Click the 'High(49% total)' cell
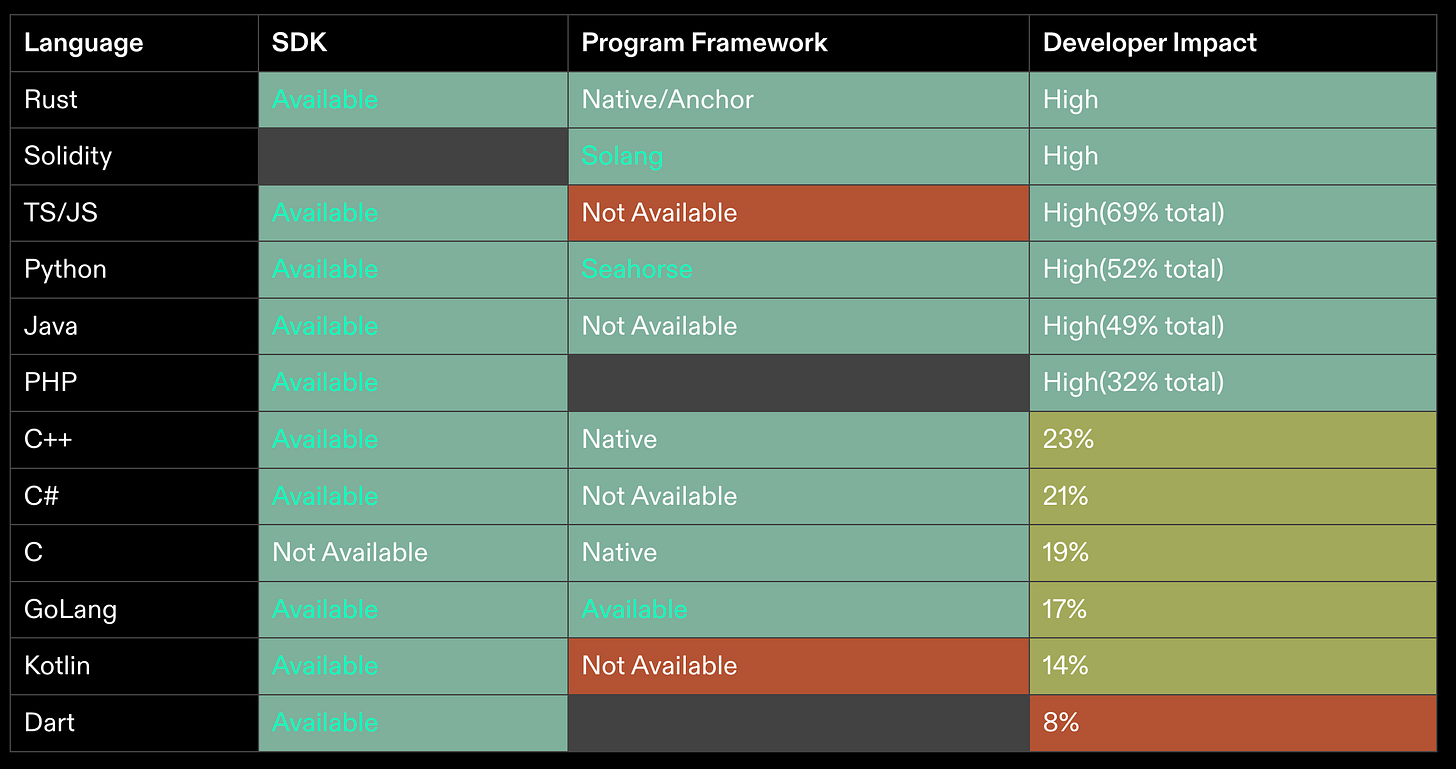Viewport: 1456px width, 769px height. coord(1233,326)
